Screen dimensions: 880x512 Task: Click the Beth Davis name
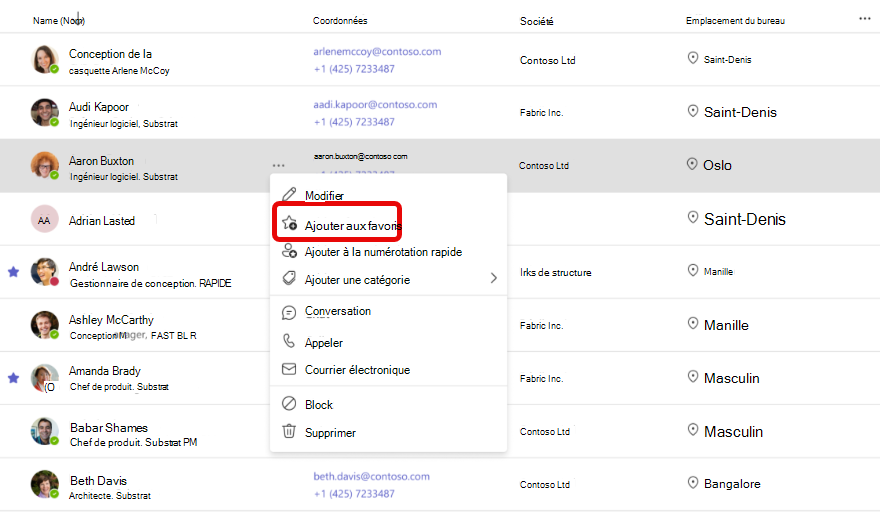(x=98, y=481)
